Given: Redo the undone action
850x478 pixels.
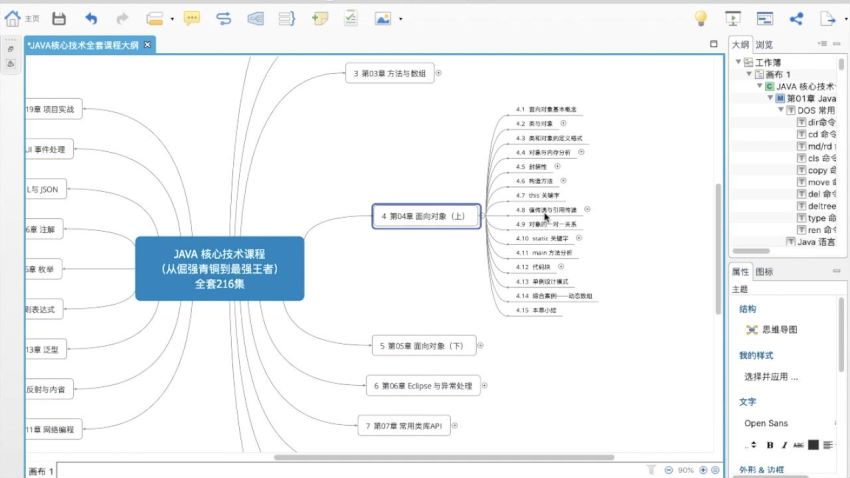Looking at the screenshot, I should 122,18.
